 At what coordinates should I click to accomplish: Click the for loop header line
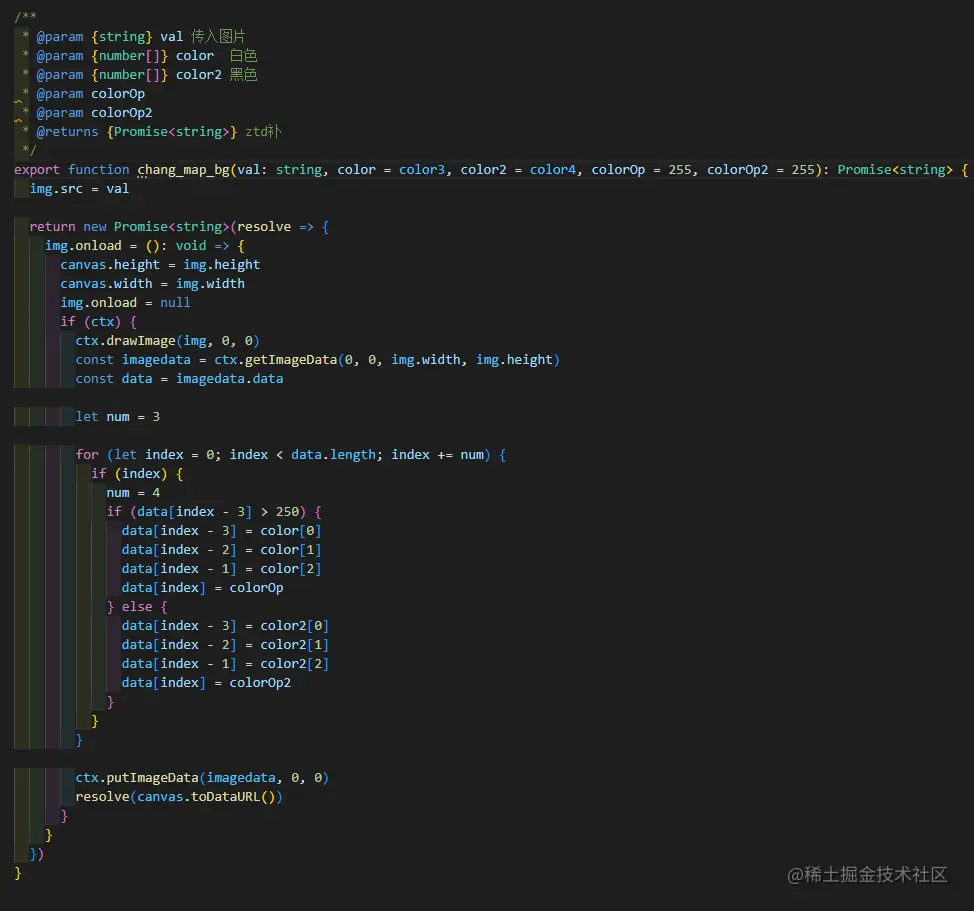[290, 455]
